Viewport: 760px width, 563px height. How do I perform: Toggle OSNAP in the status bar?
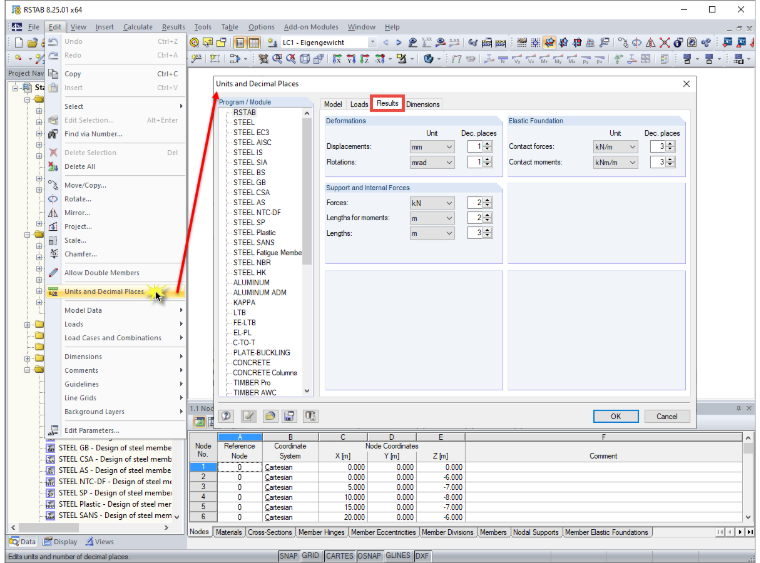[x=369, y=556]
